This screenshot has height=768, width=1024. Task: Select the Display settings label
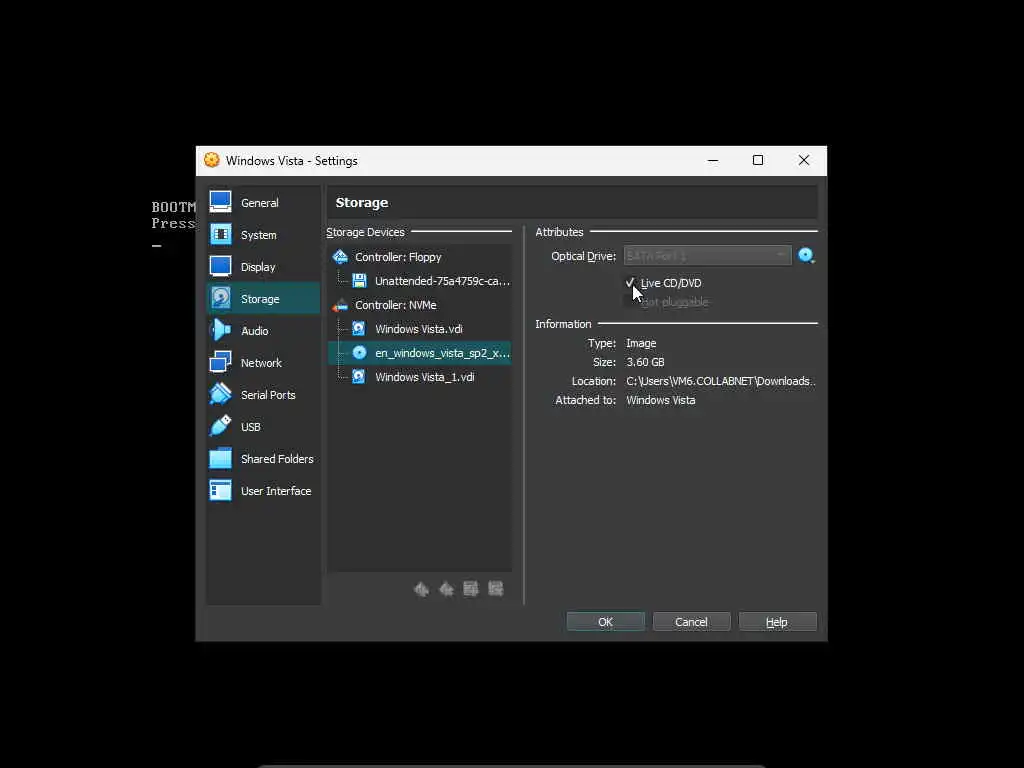(x=258, y=267)
